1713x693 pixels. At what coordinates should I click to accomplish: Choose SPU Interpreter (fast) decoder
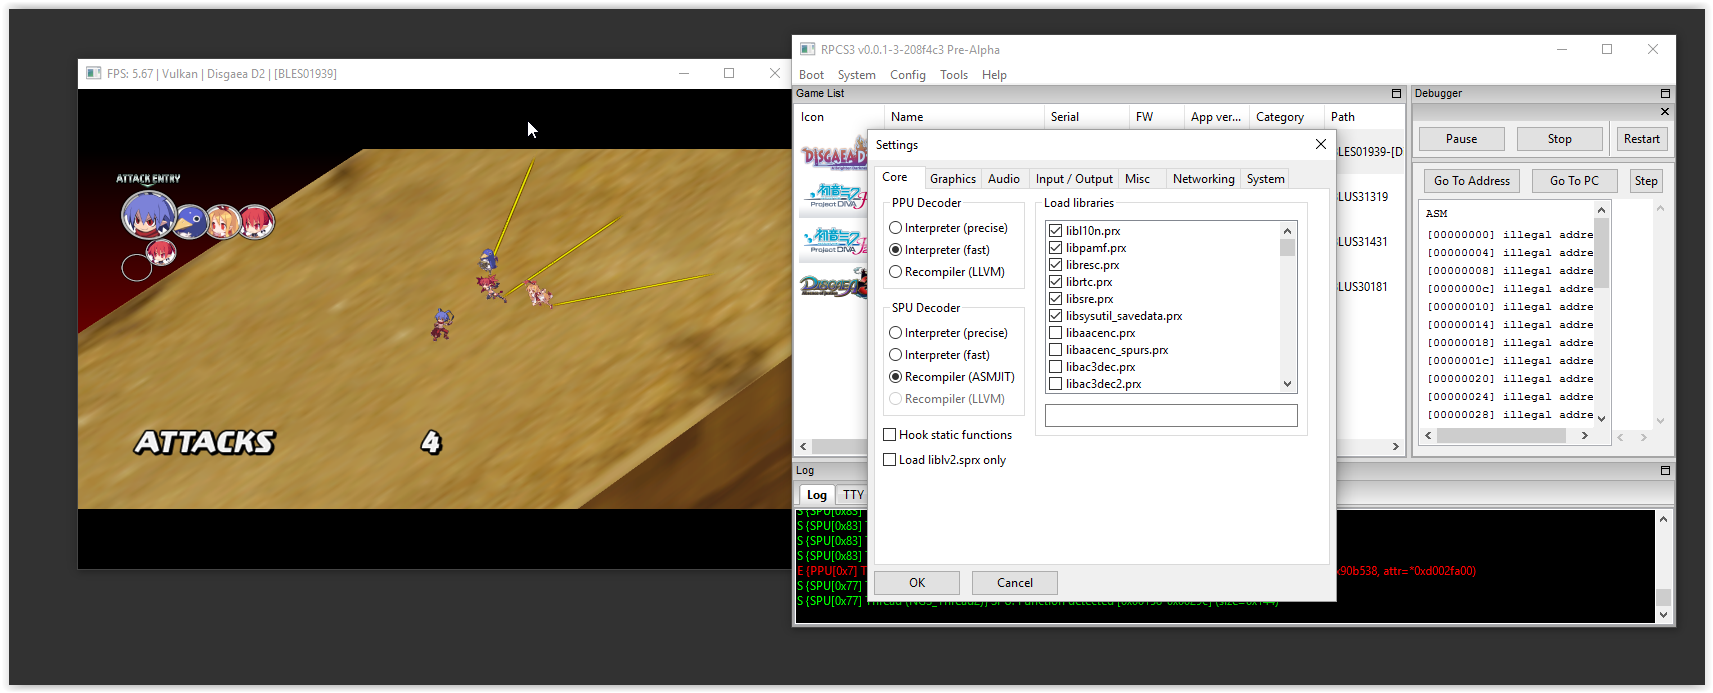click(896, 355)
